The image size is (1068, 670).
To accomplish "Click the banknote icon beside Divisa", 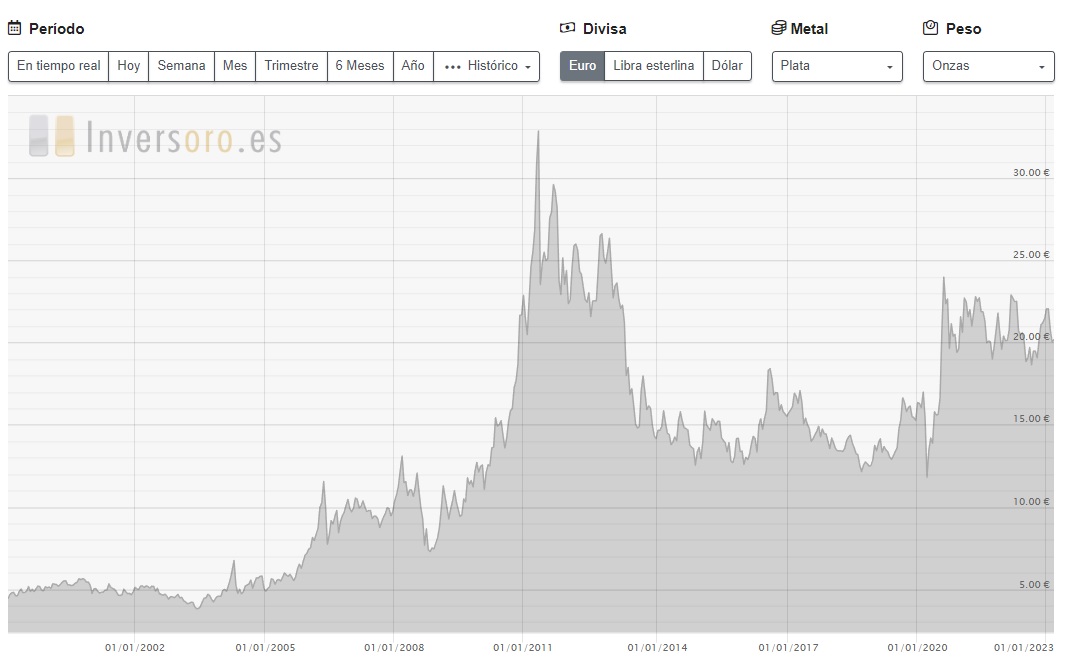I will click(x=568, y=29).
